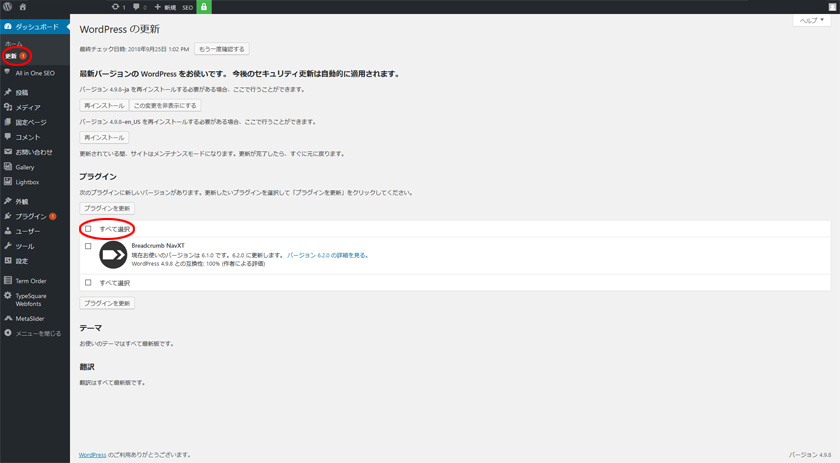Open Term Order menu label

(x=31, y=281)
